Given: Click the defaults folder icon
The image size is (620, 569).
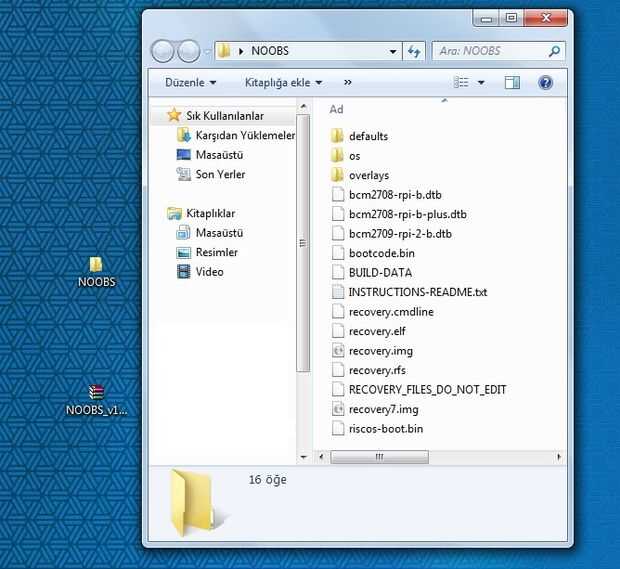Looking at the screenshot, I should [x=337, y=136].
